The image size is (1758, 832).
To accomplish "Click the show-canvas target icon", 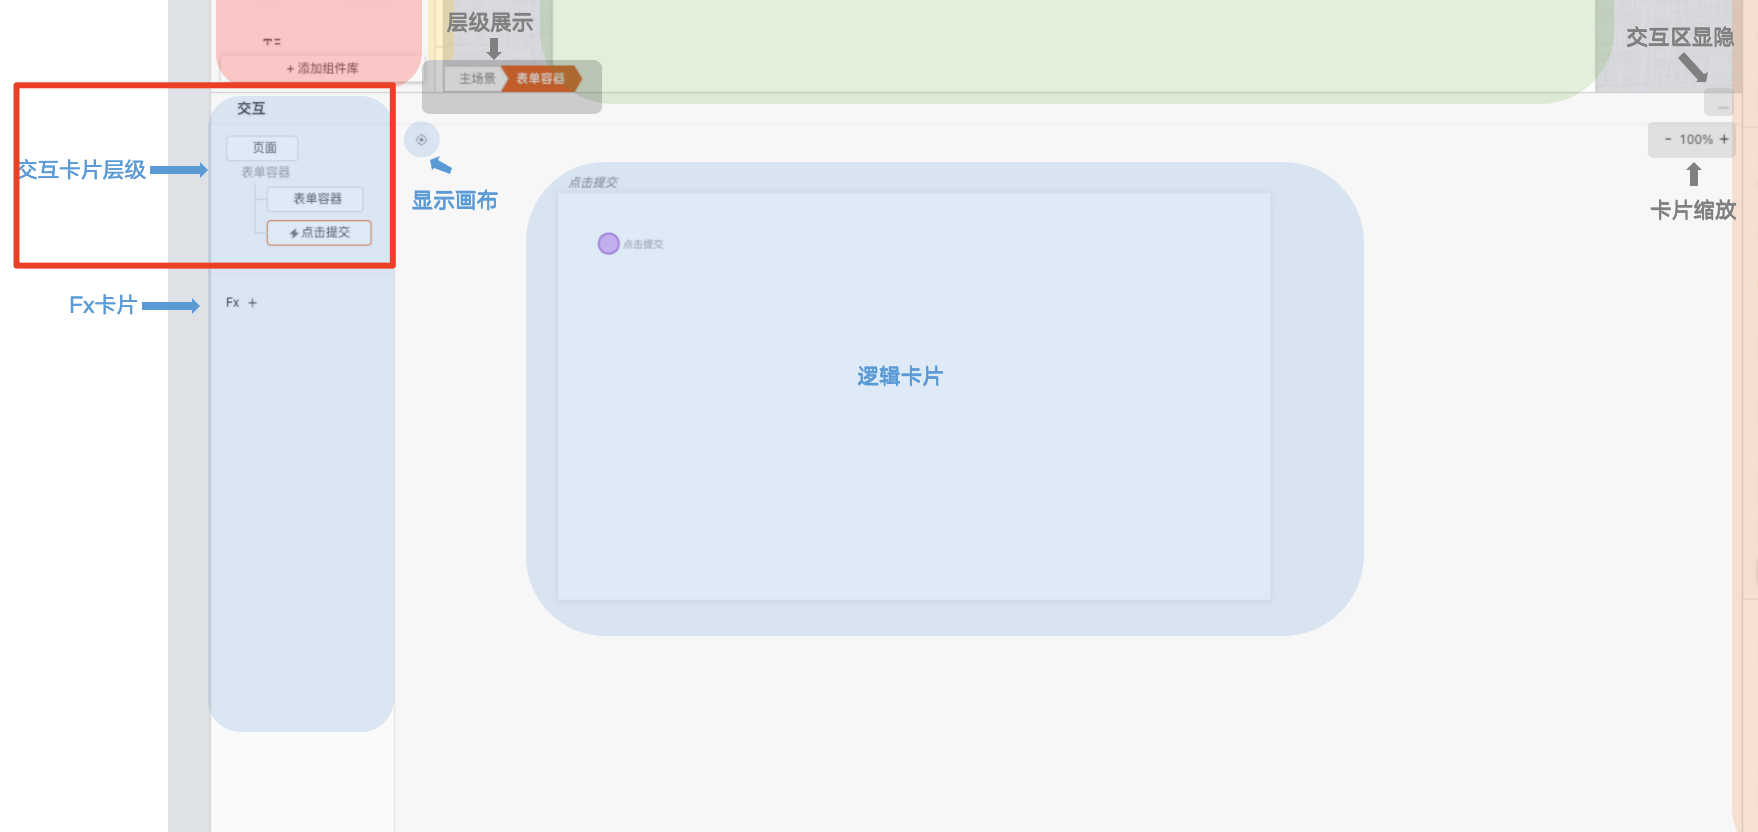I will coord(421,140).
